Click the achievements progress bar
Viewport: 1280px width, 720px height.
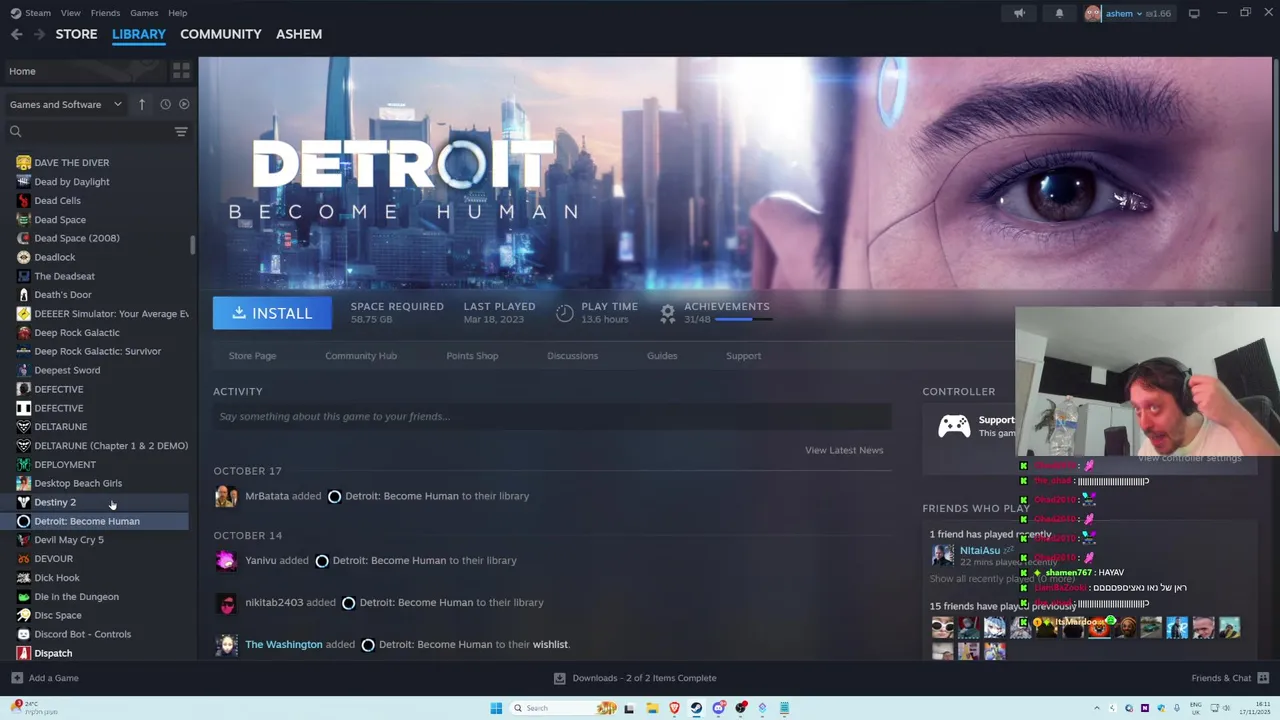click(x=743, y=320)
